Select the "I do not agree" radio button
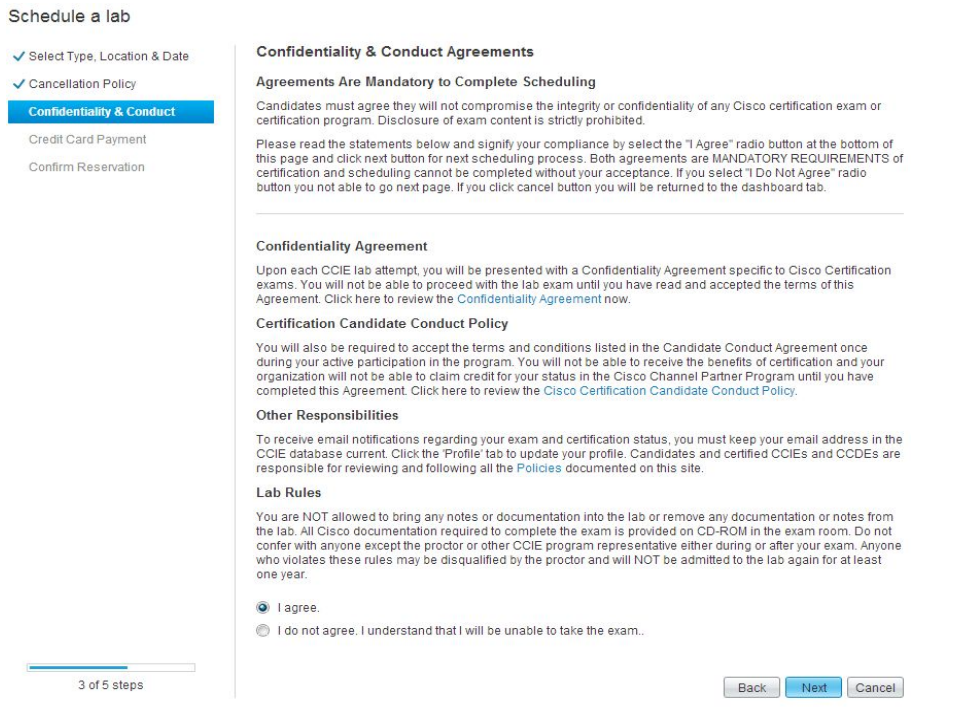Image resolution: width=957 pixels, height=707 pixels. pos(263,630)
